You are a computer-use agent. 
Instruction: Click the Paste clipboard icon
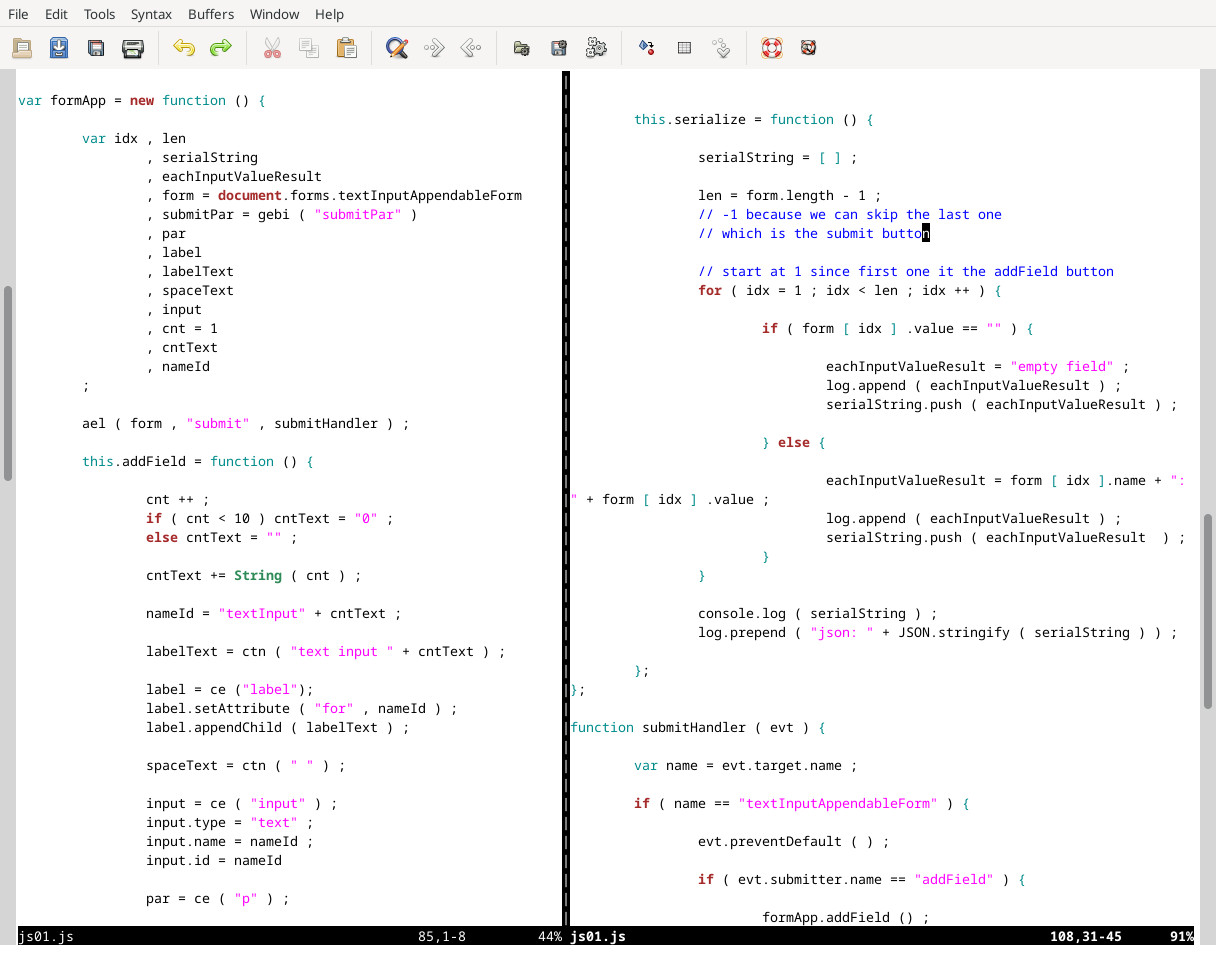pyautogui.click(x=346, y=48)
